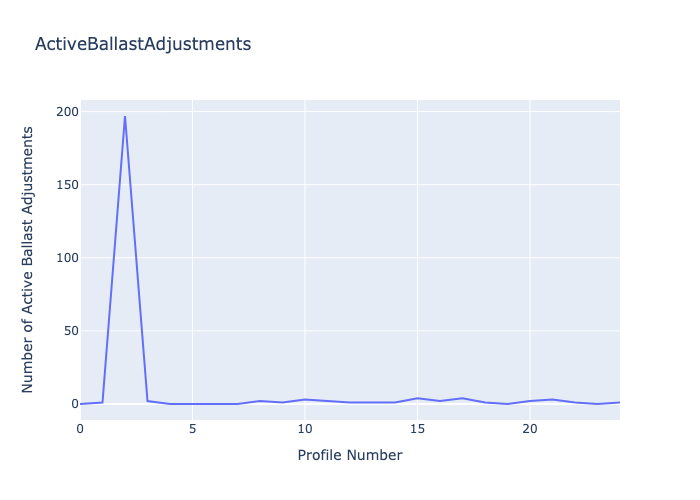Click the Number of Active Ballast Adjustments y-axis title
Viewport: 700px width, 500px height.
pyautogui.click(x=29, y=259)
